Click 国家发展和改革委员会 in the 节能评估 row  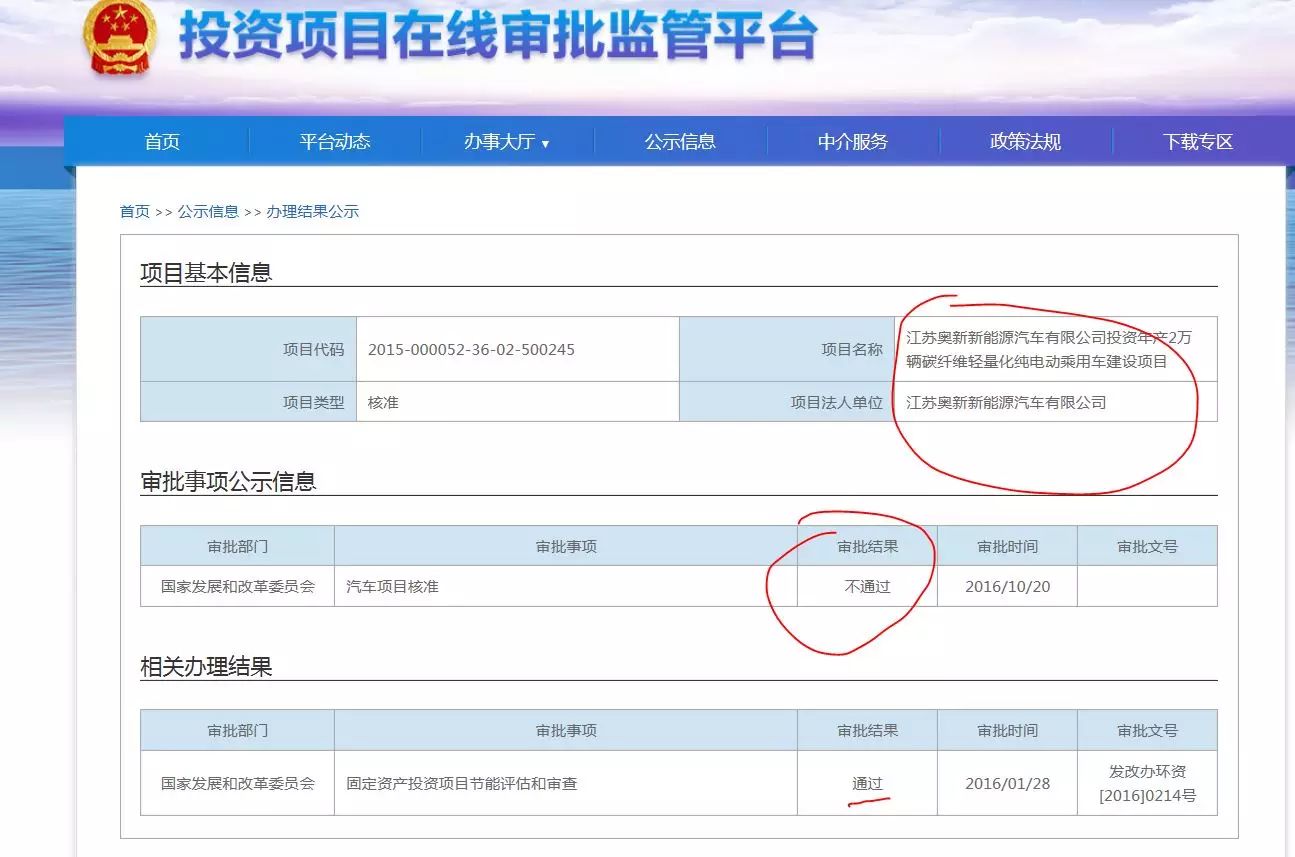pos(238,784)
